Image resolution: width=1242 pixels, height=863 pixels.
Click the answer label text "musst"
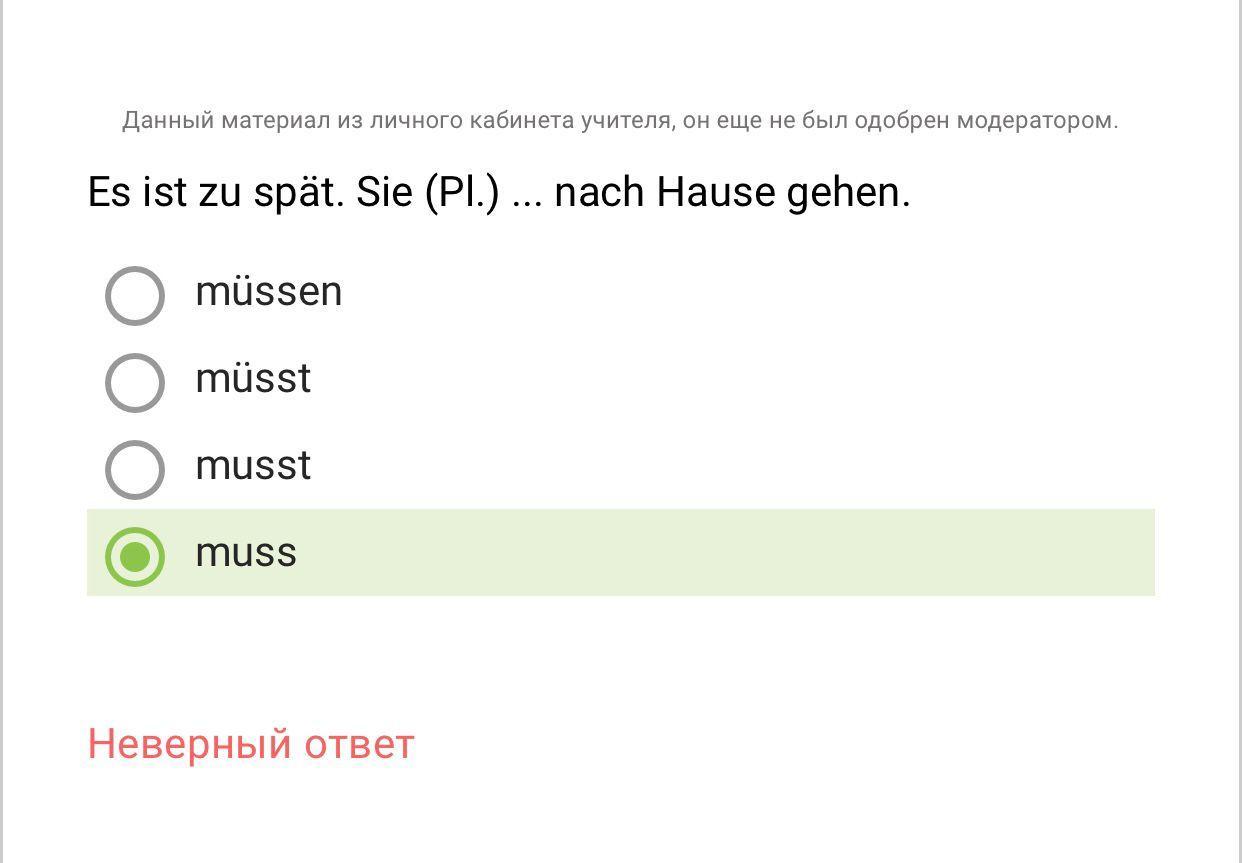(253, 466)
